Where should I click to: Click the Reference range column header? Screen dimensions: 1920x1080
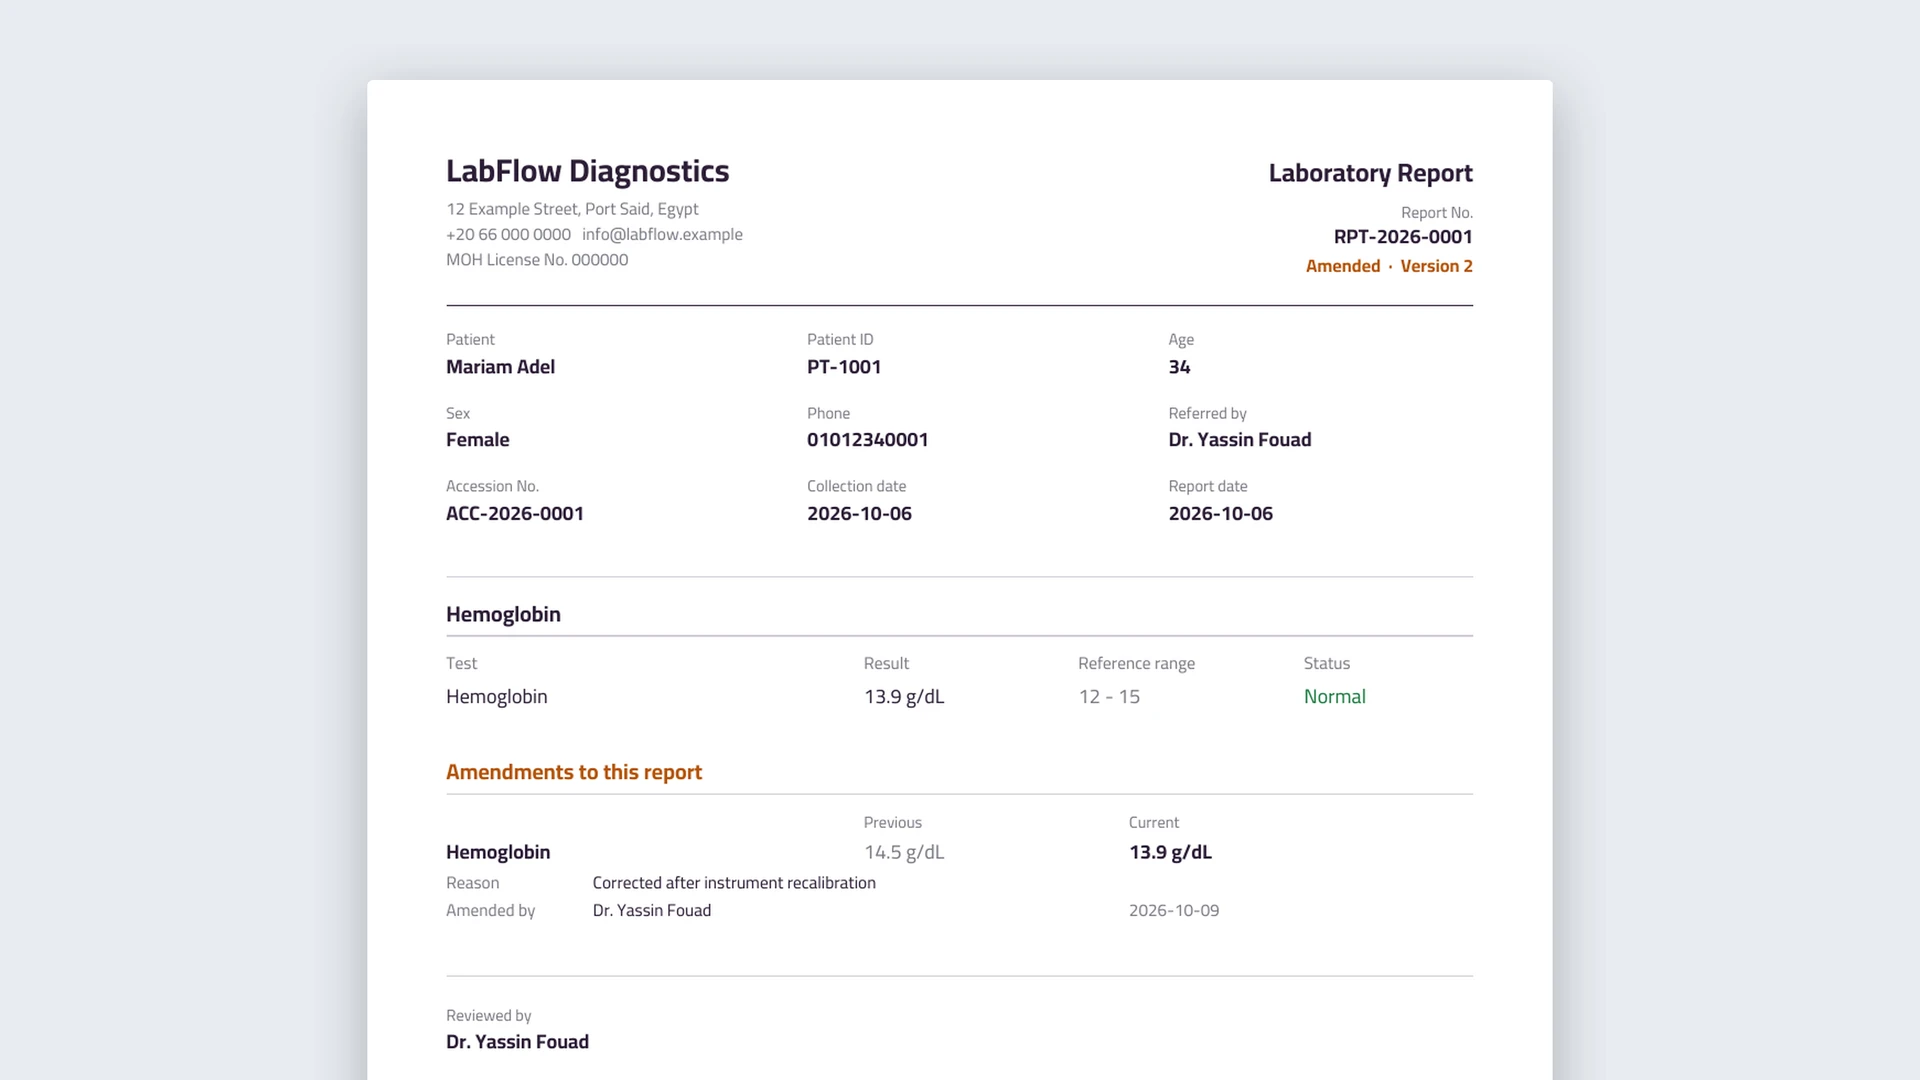(x=1136, y=664)
